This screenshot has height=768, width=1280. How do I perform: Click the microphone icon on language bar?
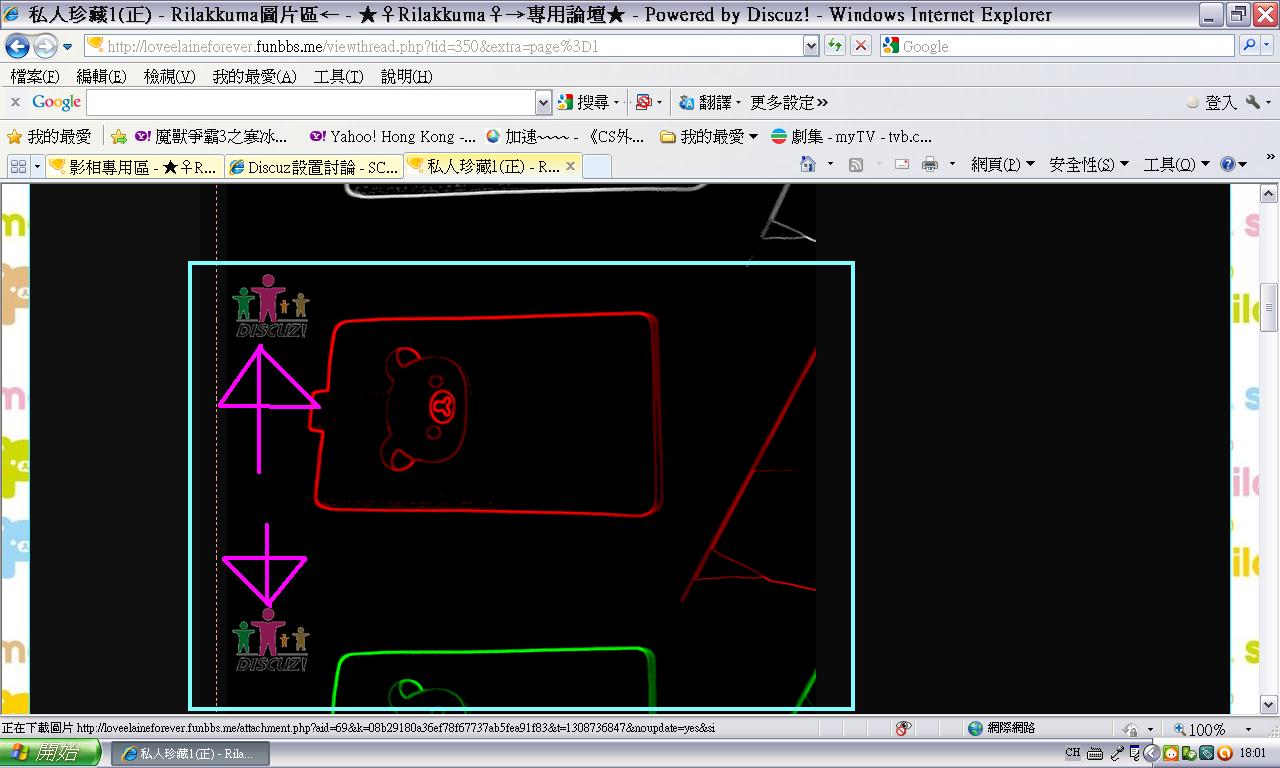click(1116, 753)
